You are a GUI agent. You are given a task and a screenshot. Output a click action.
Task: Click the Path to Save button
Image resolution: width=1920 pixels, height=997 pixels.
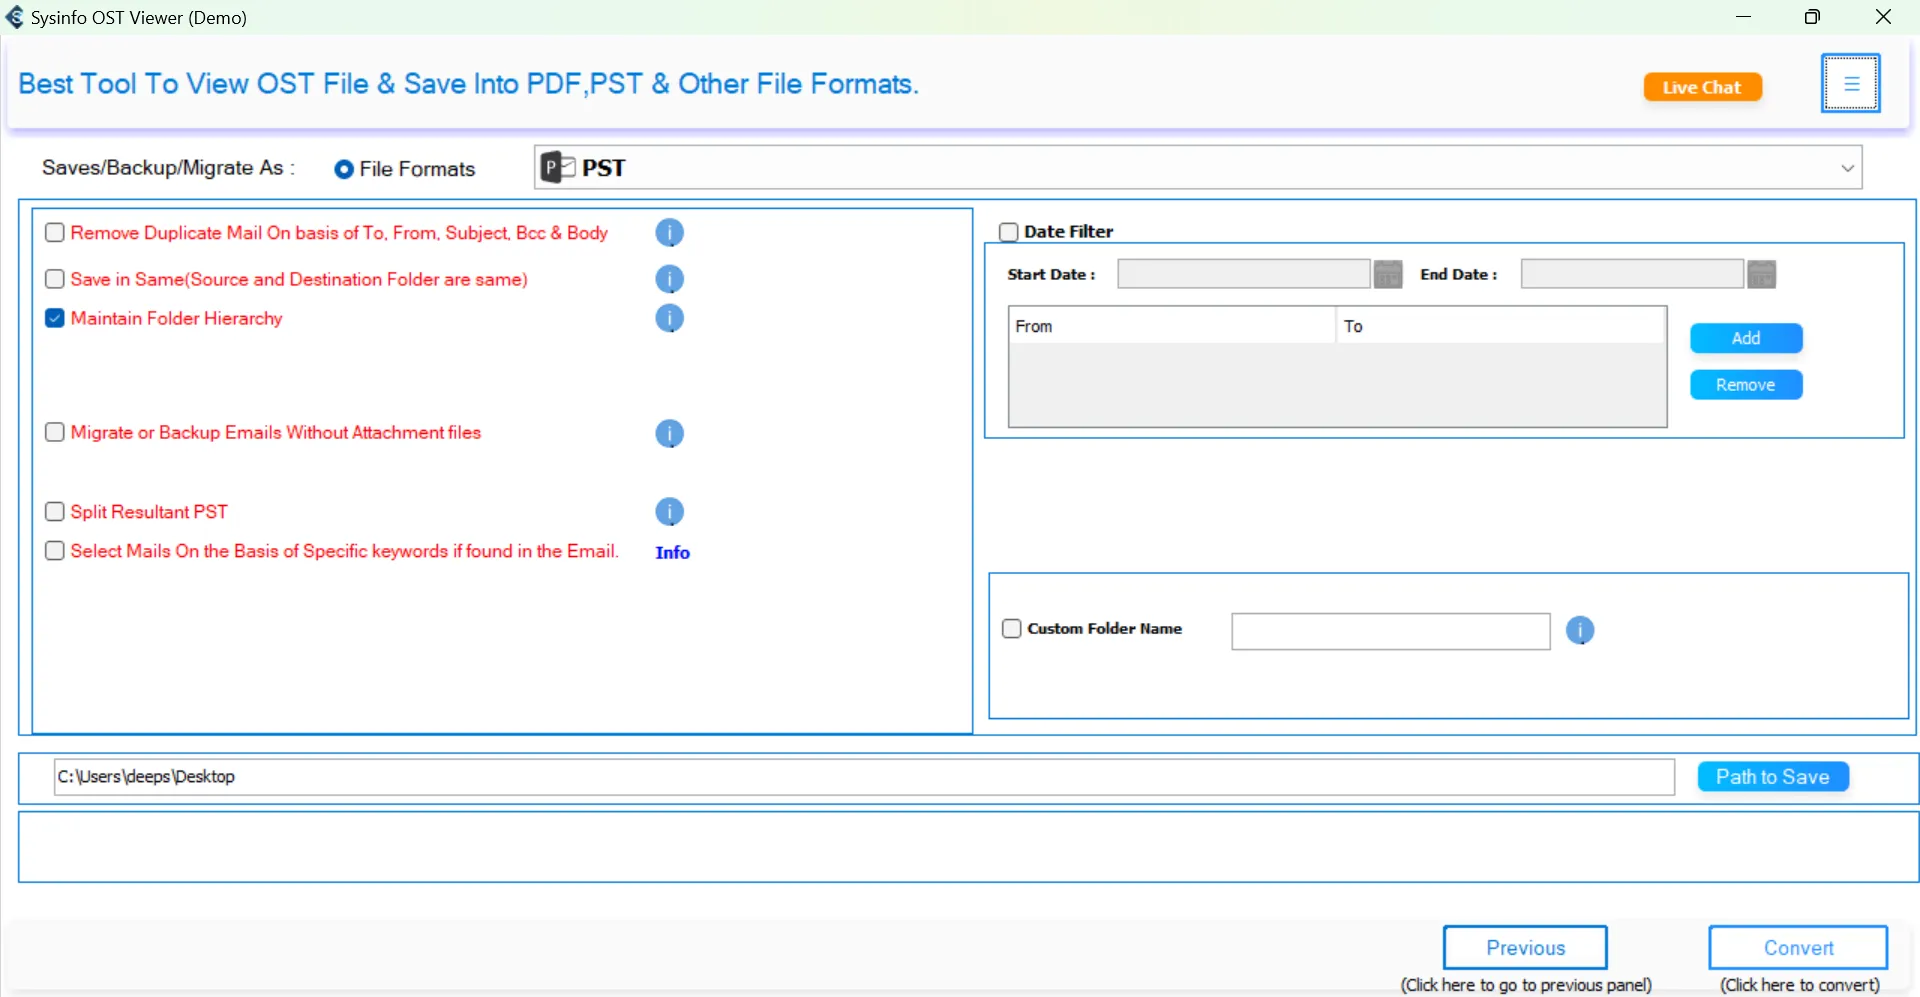[1773, 777]
